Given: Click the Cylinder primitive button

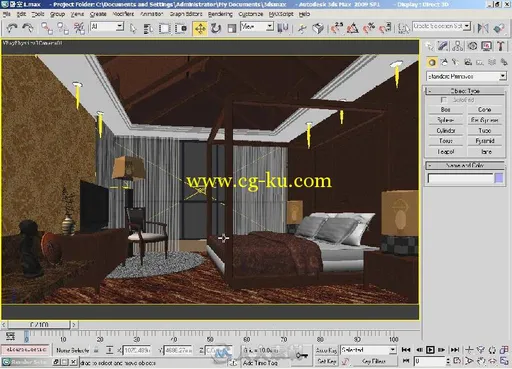Looking at the screenshot, I should pos(446,130).
